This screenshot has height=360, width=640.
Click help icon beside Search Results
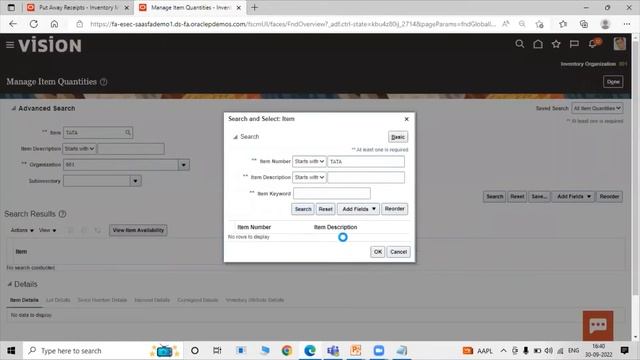[x=62, y=214]
